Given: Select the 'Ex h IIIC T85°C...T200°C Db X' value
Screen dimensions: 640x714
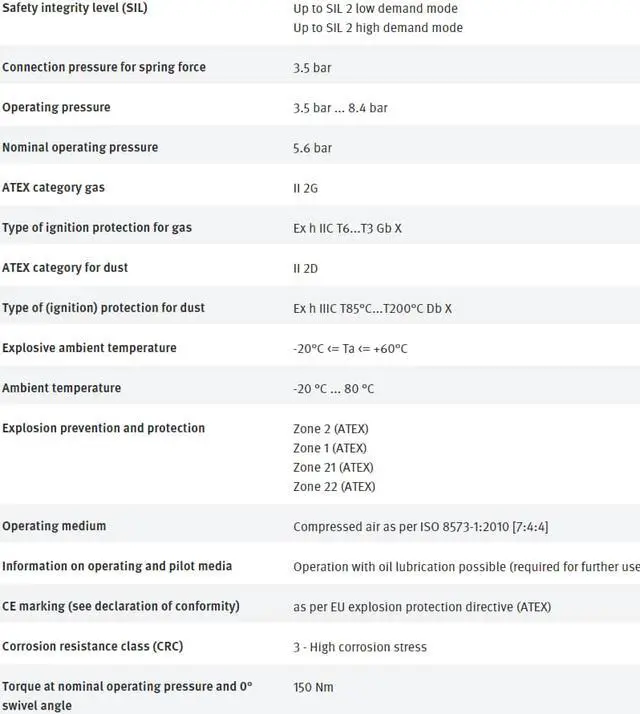Looking at the screenshot, I should (372, 308).
